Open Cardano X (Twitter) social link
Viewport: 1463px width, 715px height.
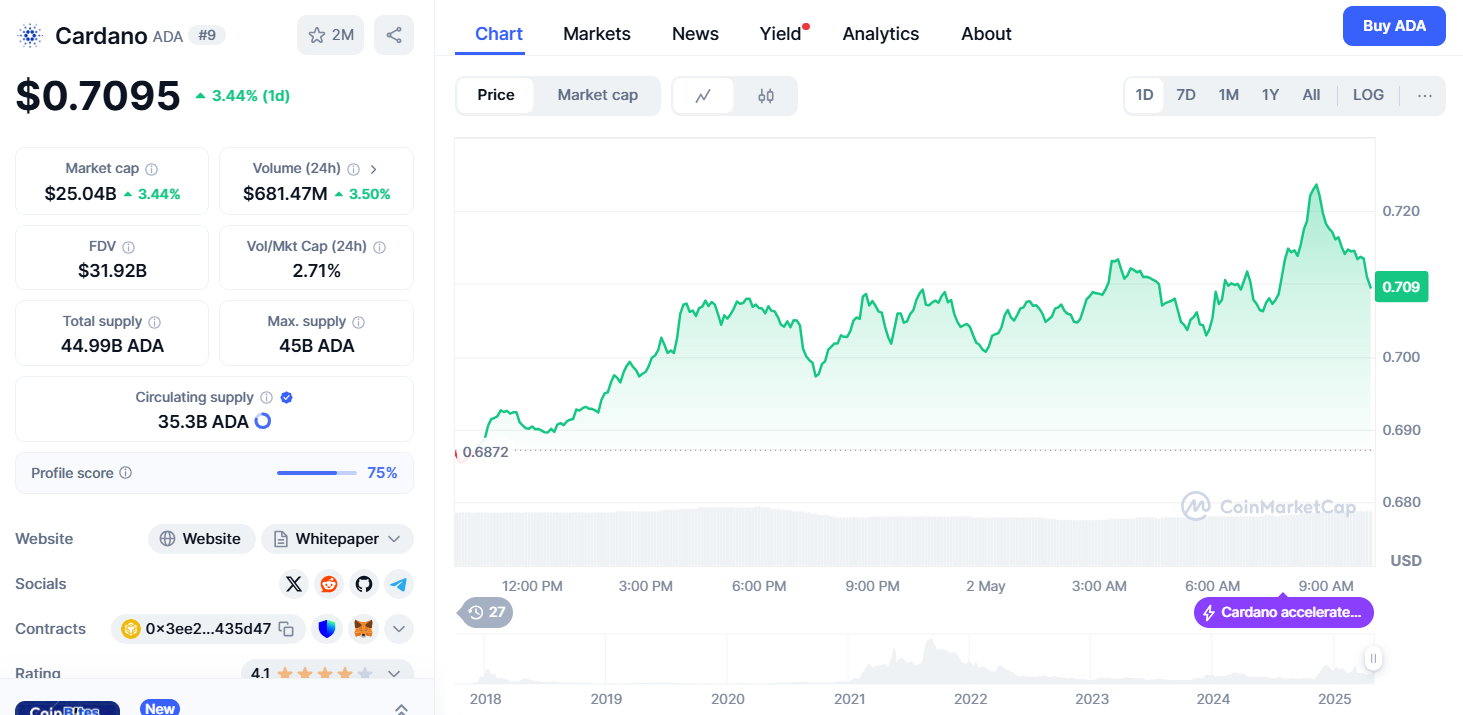coord(294,584)
